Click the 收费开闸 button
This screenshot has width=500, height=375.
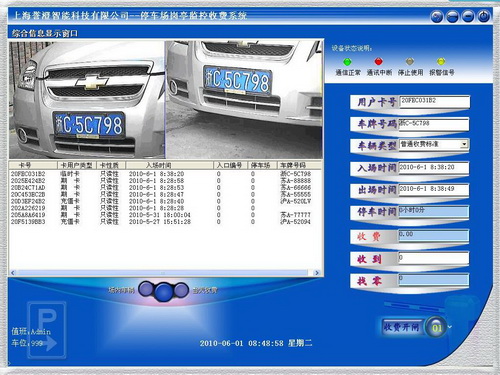[x=402, y=327]
